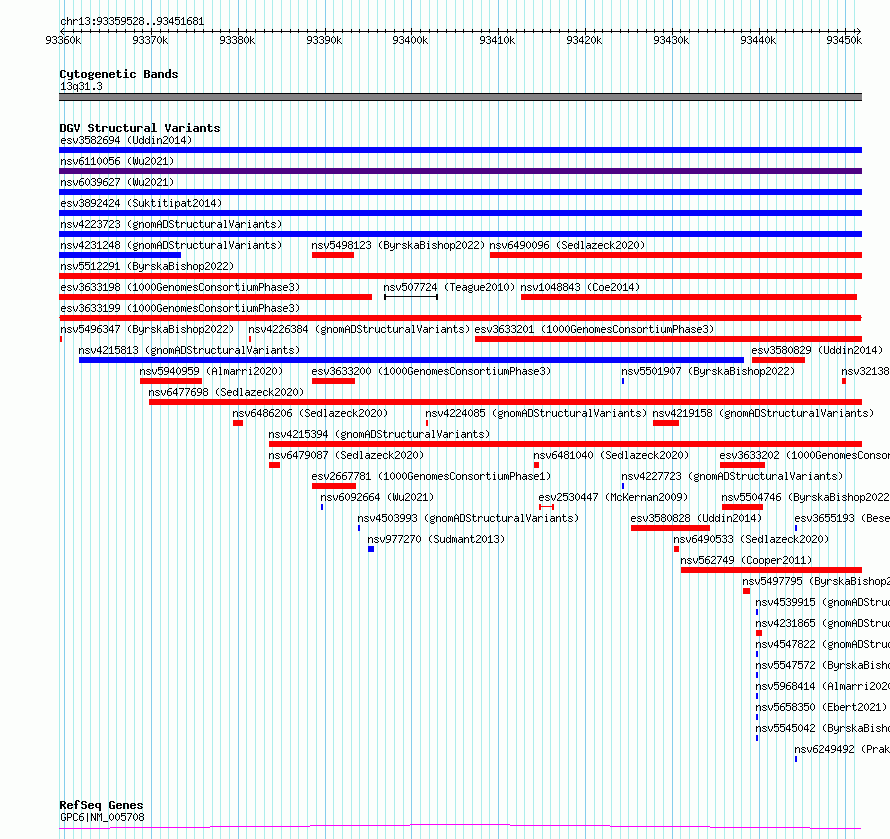Click esv3892424 (Suktitipat2014) label
The width and height of the screenshot is (890, 839).
141,203
